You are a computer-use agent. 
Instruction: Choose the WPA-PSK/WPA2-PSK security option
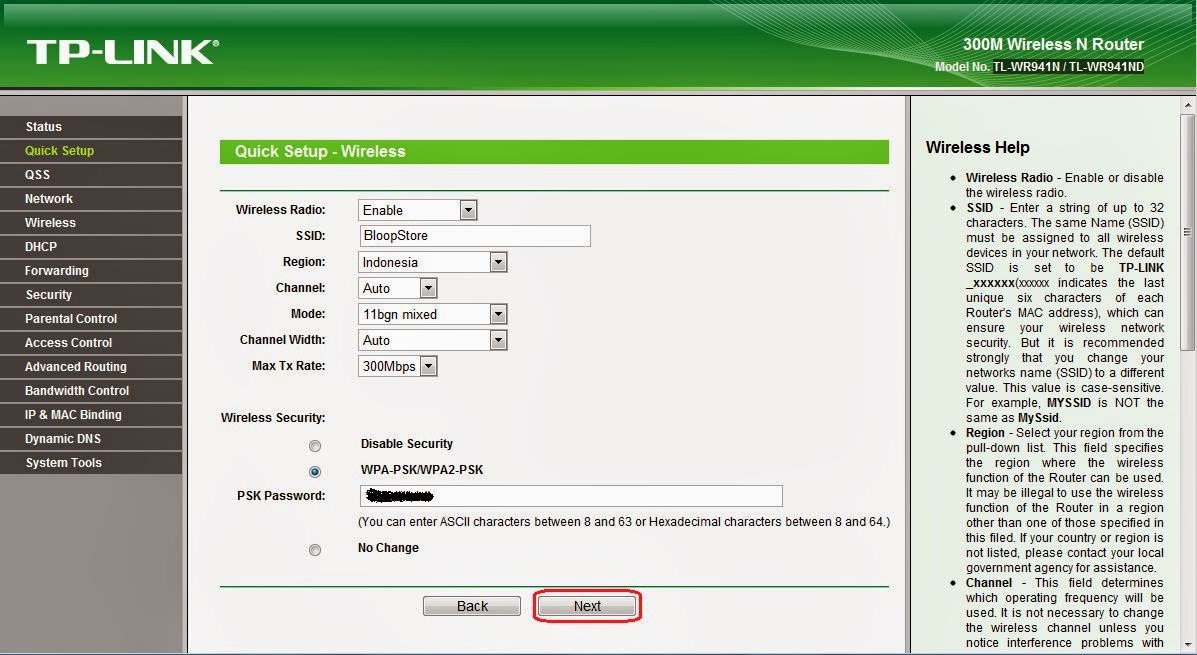(x=315, y=470)
